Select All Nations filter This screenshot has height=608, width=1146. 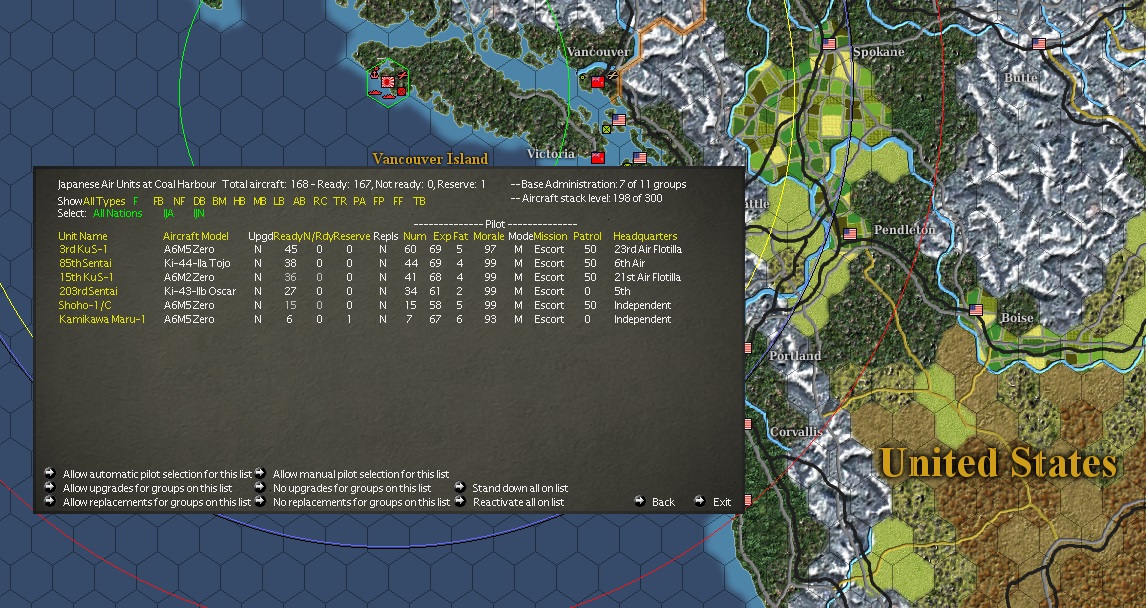coord(118,213)
